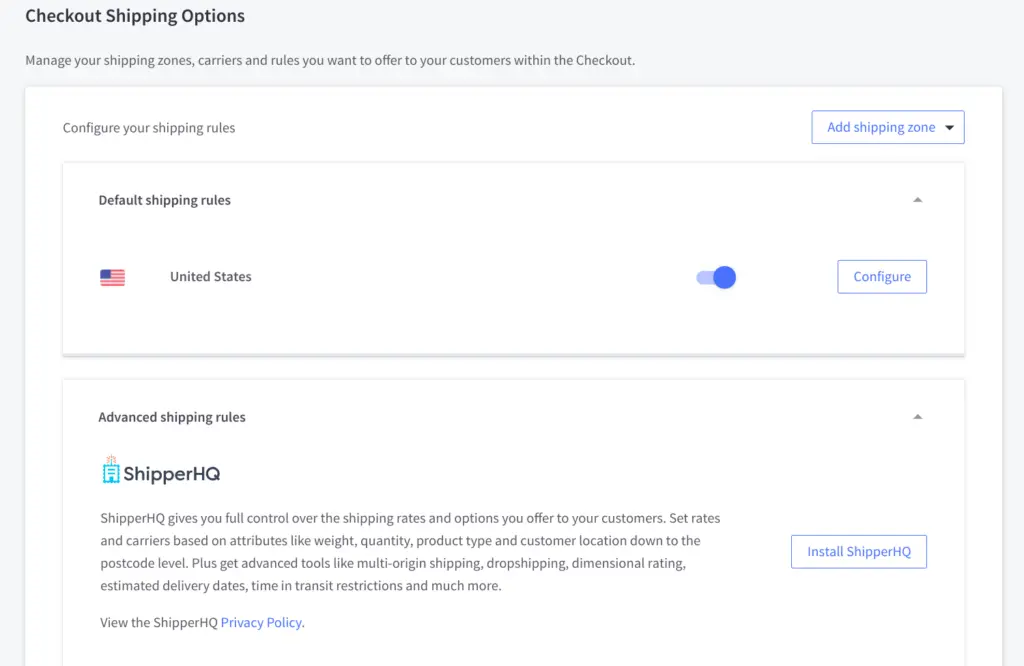Collapse the Default shipping rules section
The image size is (1024, 666).
[x=917, y=200]
